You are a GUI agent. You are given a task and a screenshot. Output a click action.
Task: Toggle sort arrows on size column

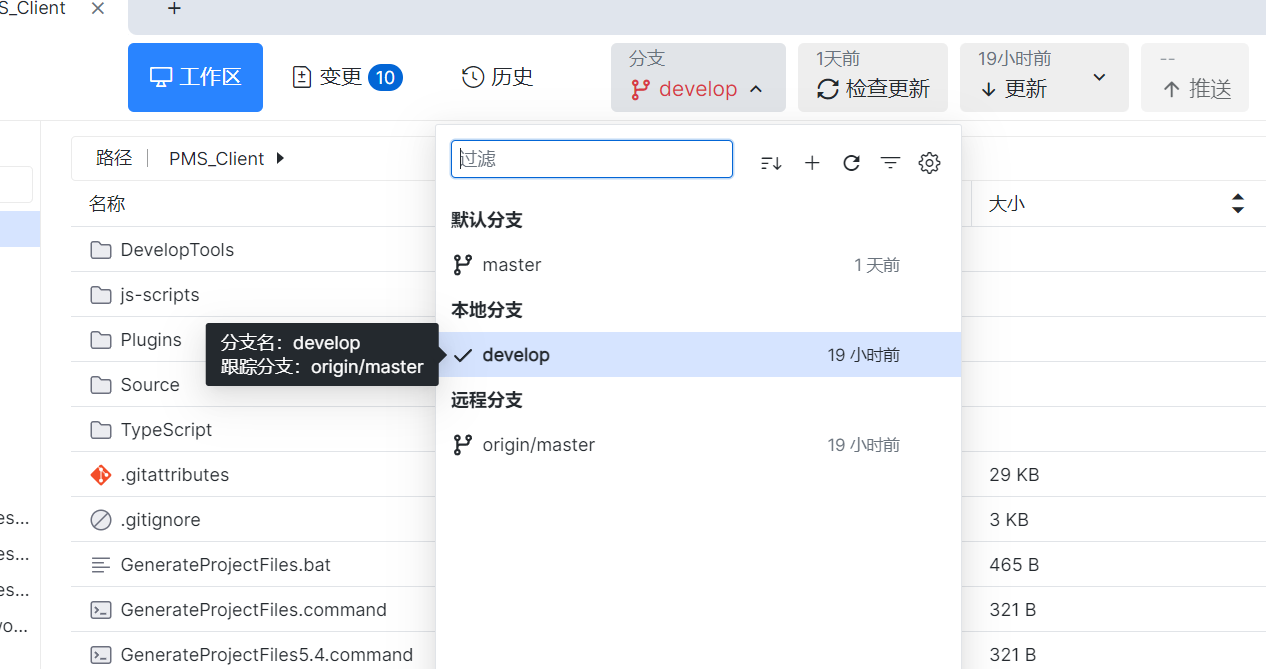(x=1238, y=204)
